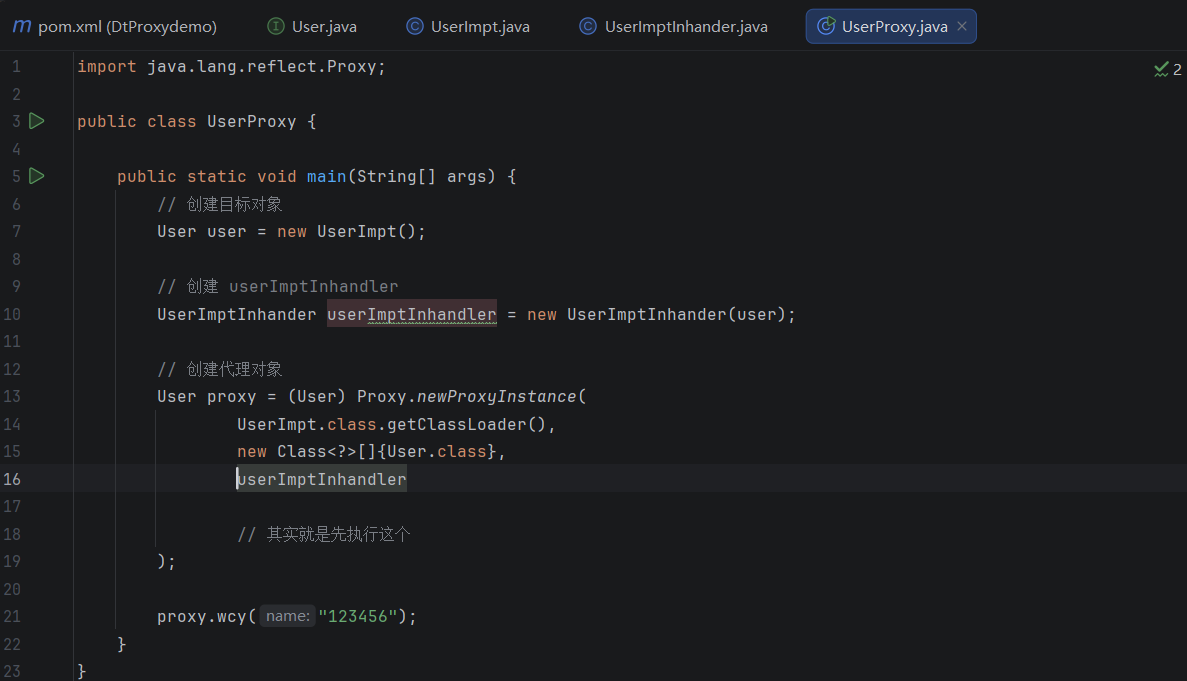Click the Class<?>[]{User.class} expression
1187x681 pixels.
[387, 452]
